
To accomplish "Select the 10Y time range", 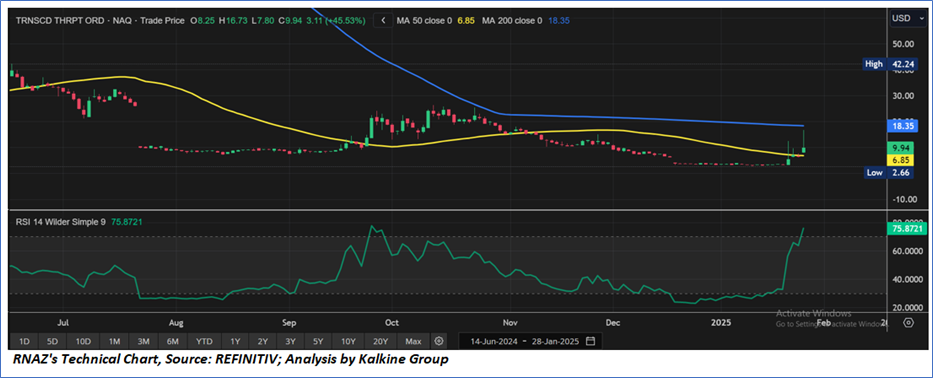I will (347, 341).
